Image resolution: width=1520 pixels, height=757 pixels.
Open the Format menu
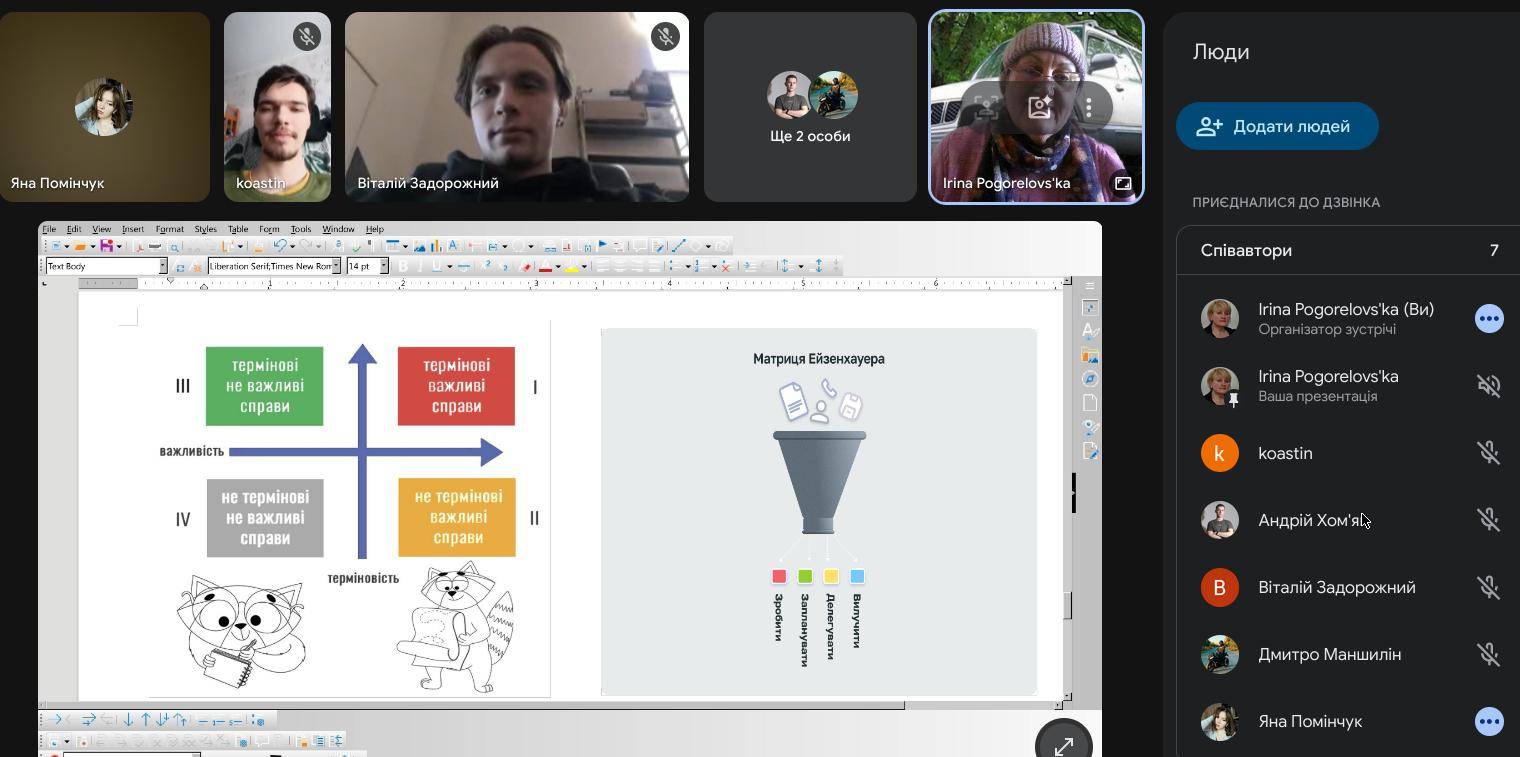click(169, 229)
